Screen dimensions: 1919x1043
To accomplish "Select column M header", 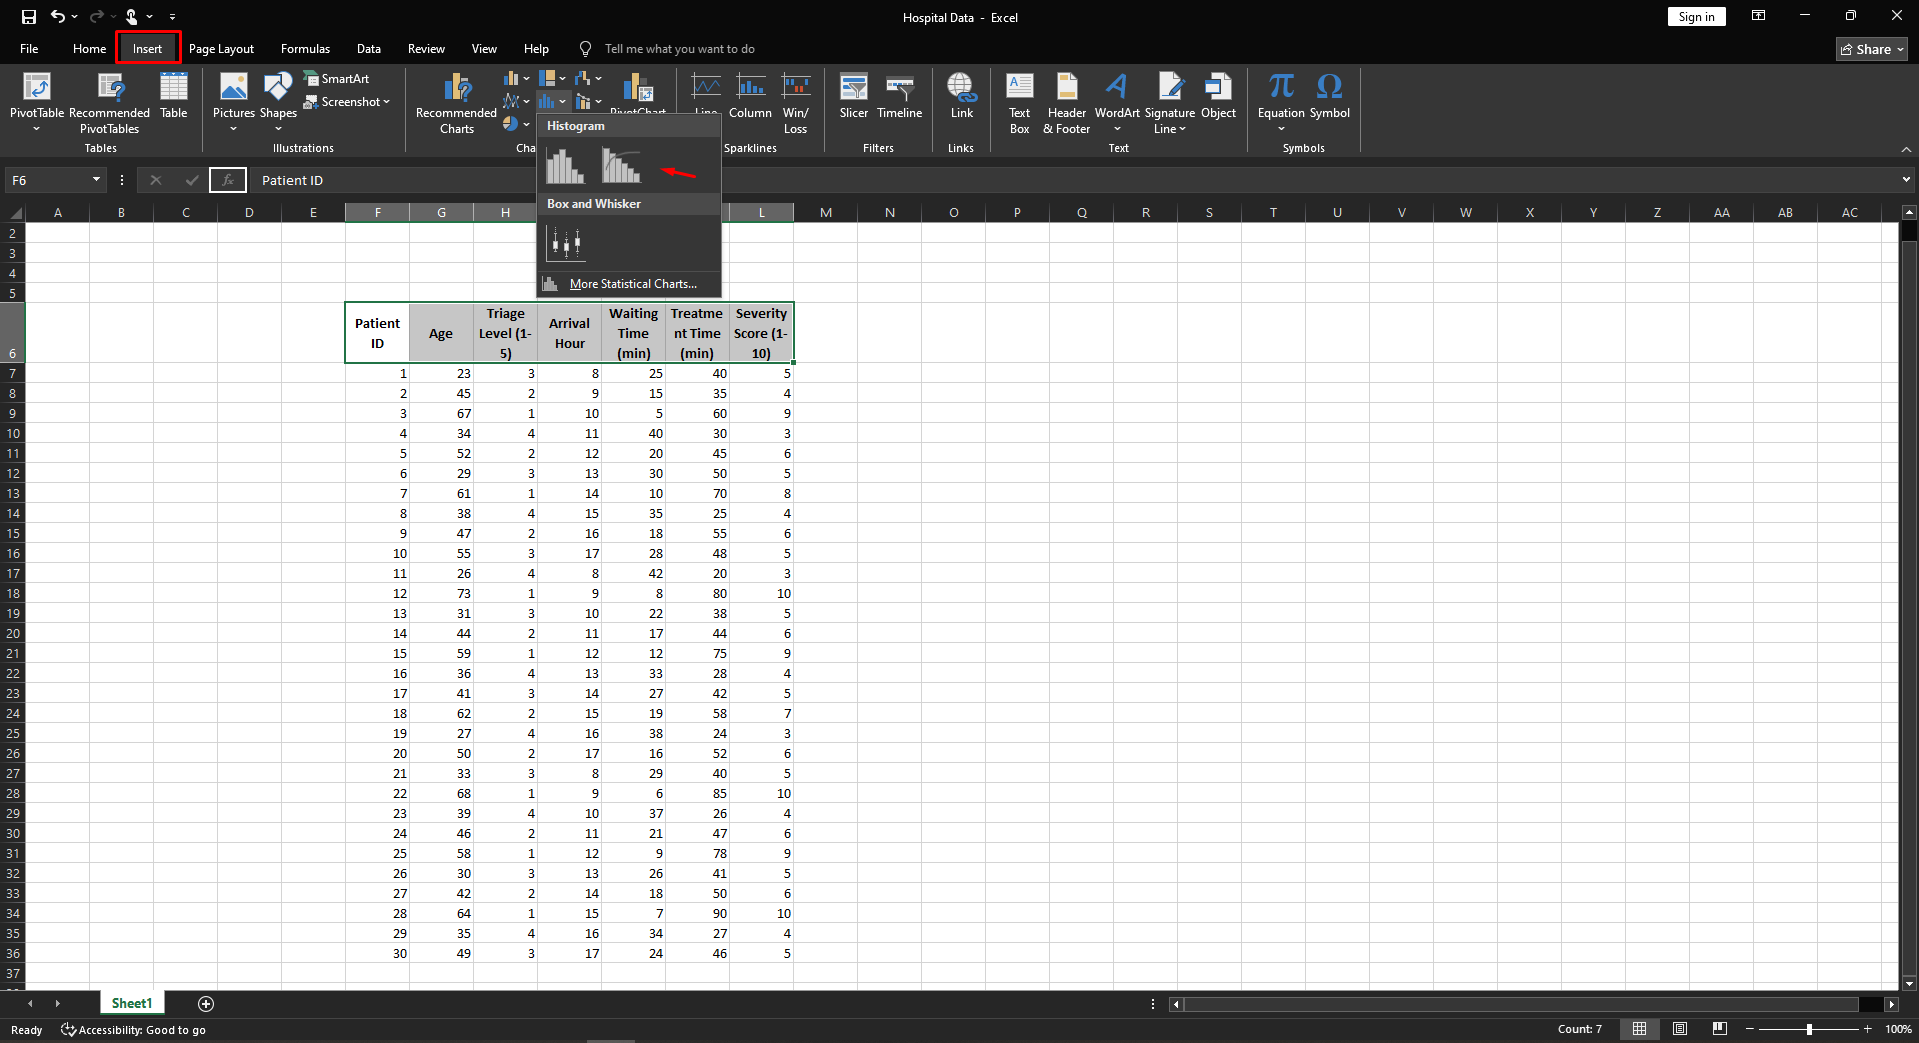I will (x=826, y=212).
